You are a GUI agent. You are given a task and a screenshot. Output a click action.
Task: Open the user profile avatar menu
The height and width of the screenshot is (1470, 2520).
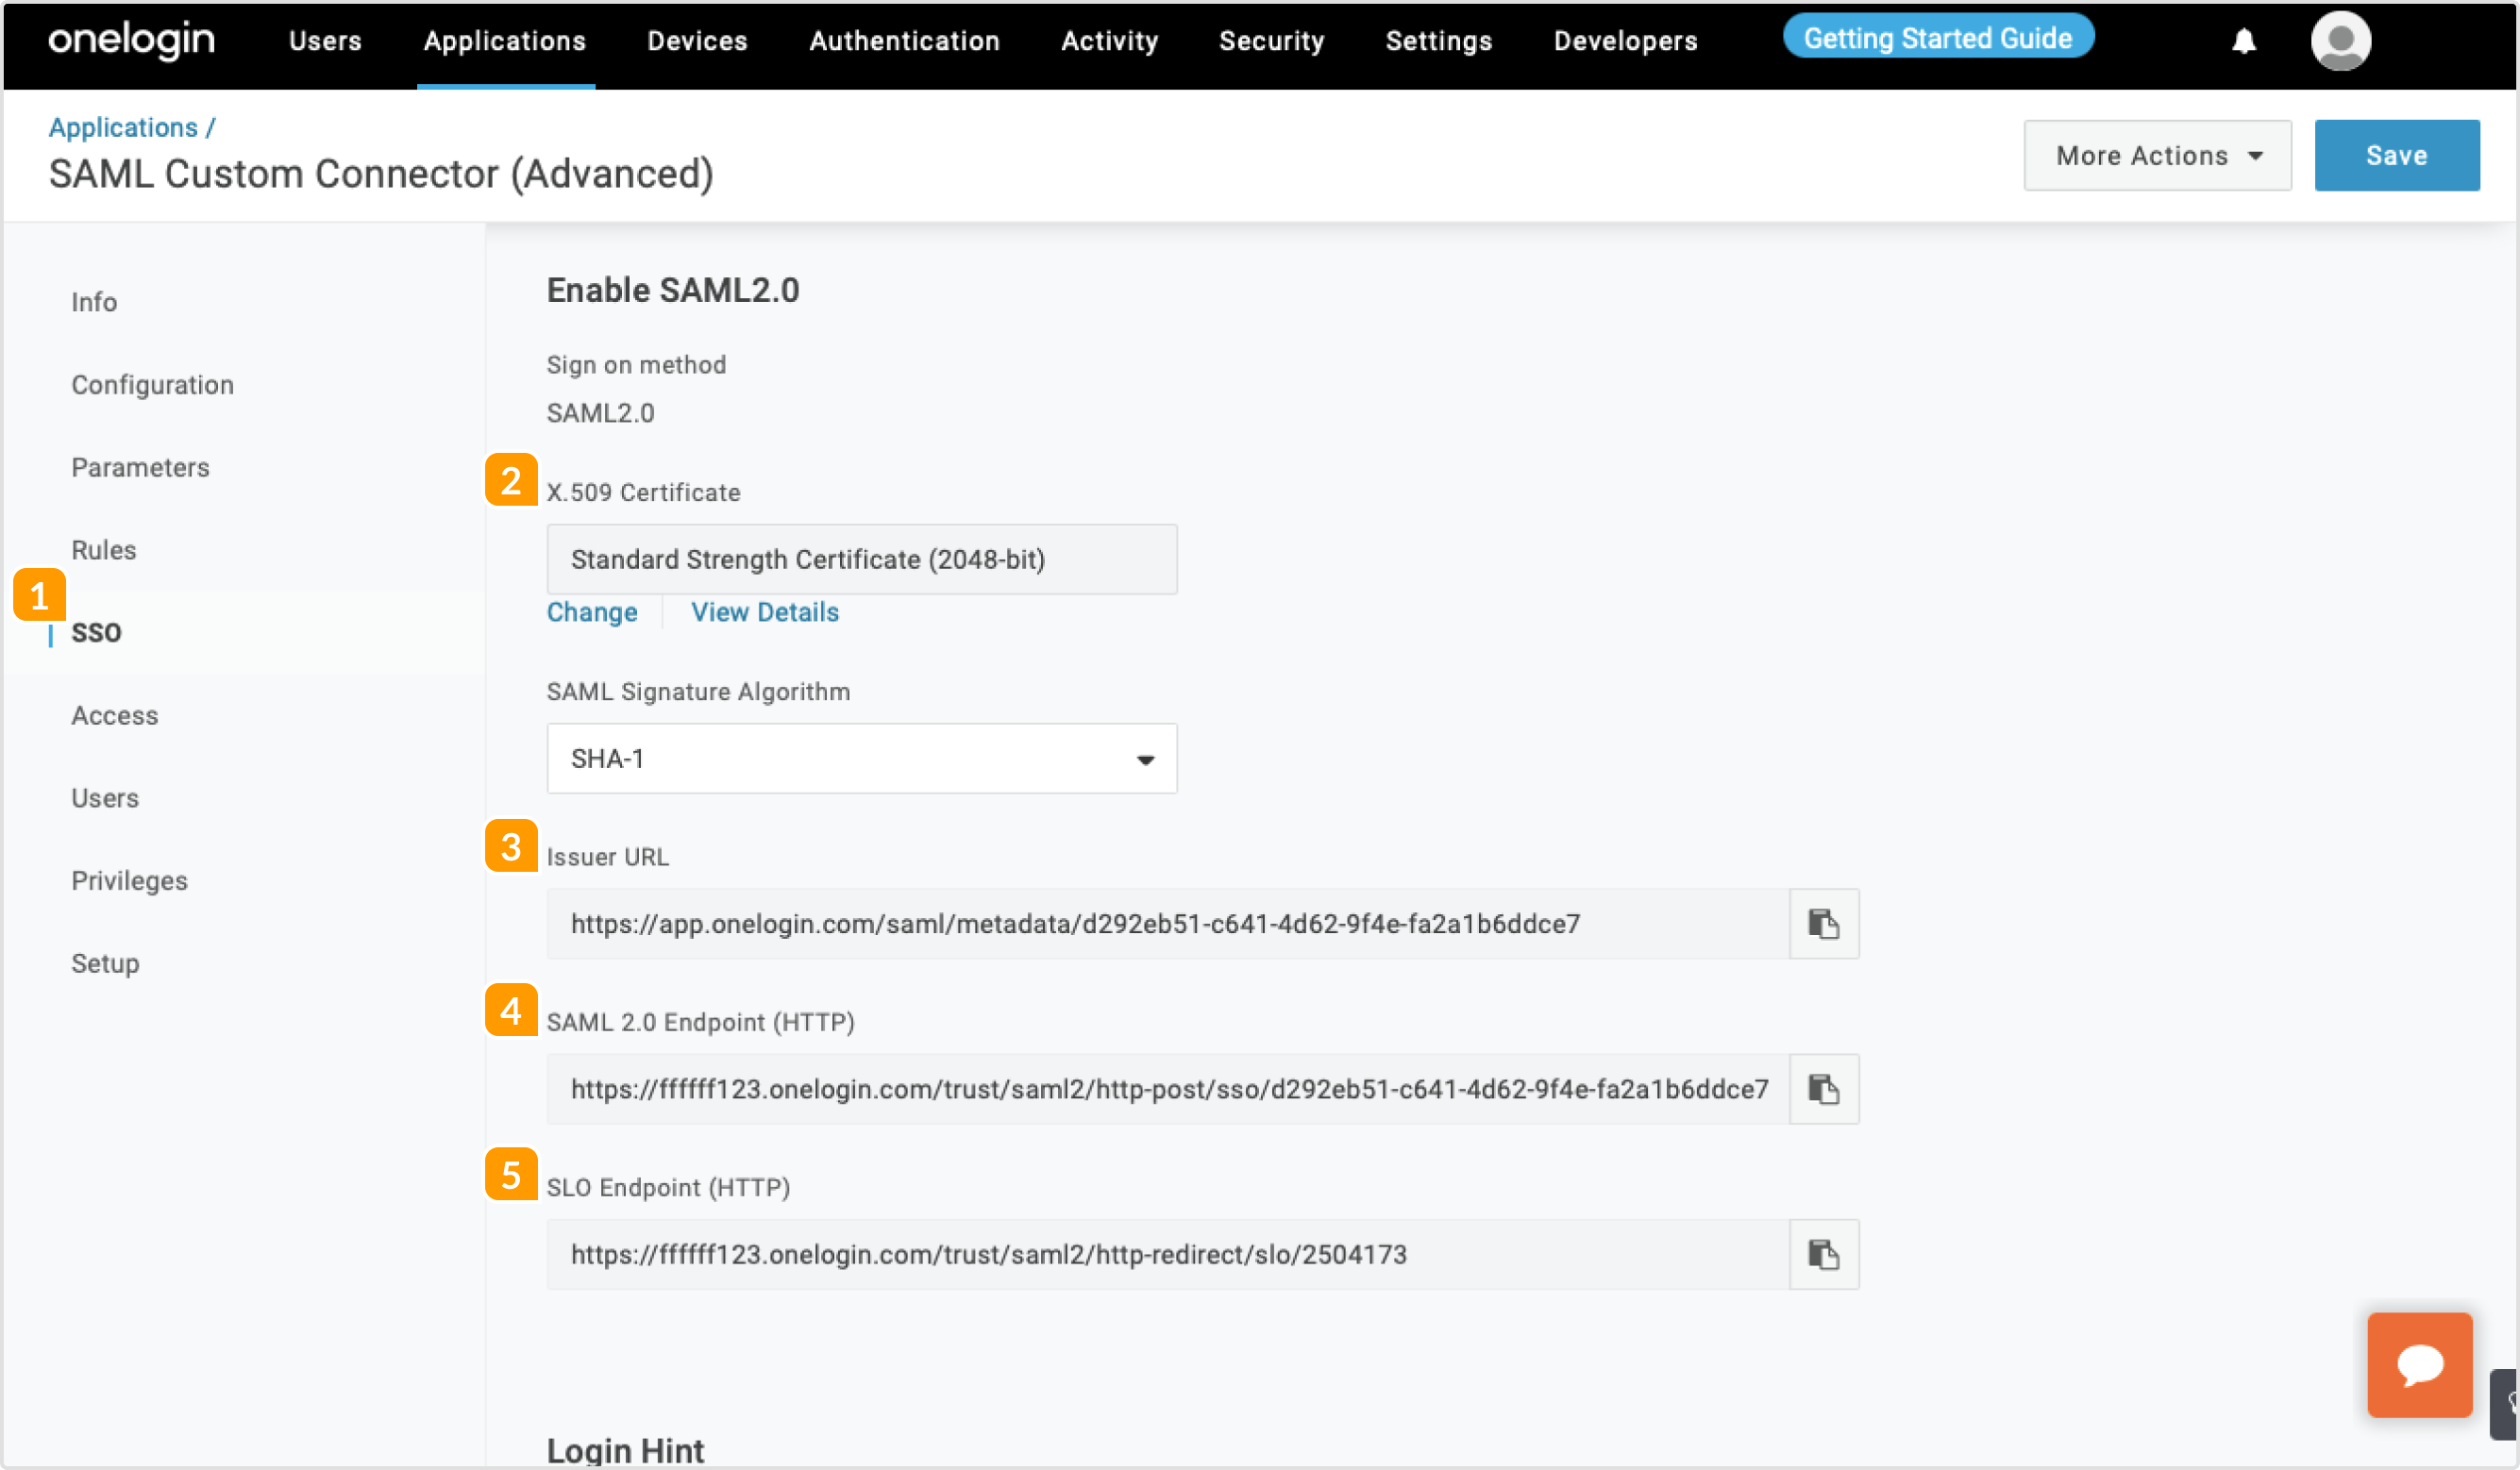[2339, 41]
